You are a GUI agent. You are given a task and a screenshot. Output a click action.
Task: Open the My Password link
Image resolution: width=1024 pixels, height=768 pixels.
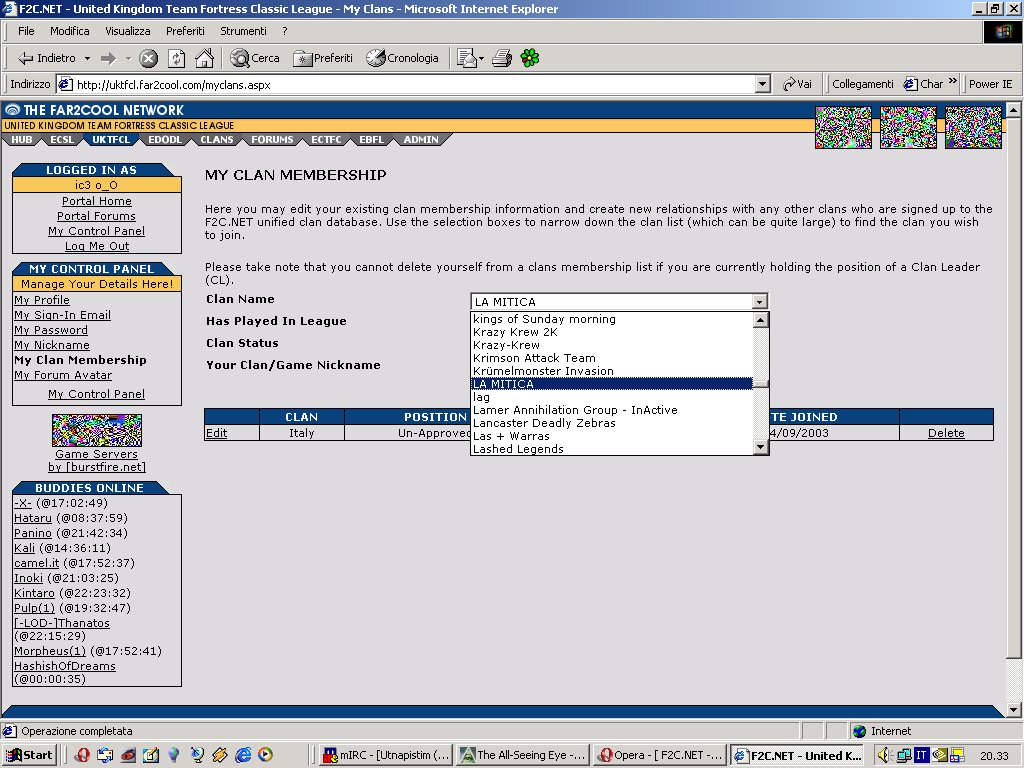tap(51, 330)
